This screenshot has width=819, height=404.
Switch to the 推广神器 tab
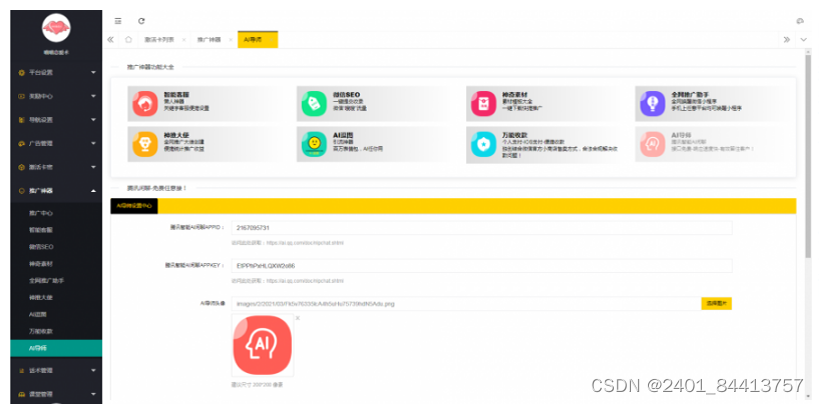209,40
